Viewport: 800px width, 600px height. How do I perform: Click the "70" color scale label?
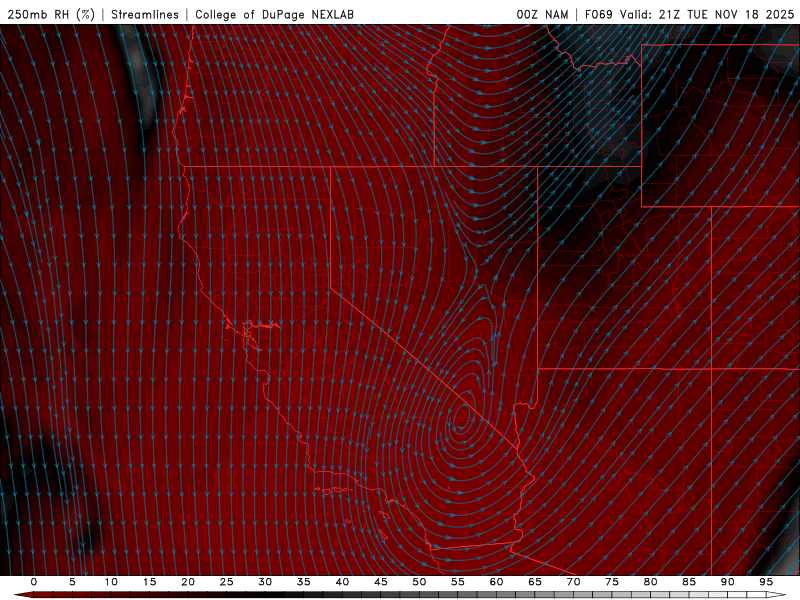pos(573,582)
